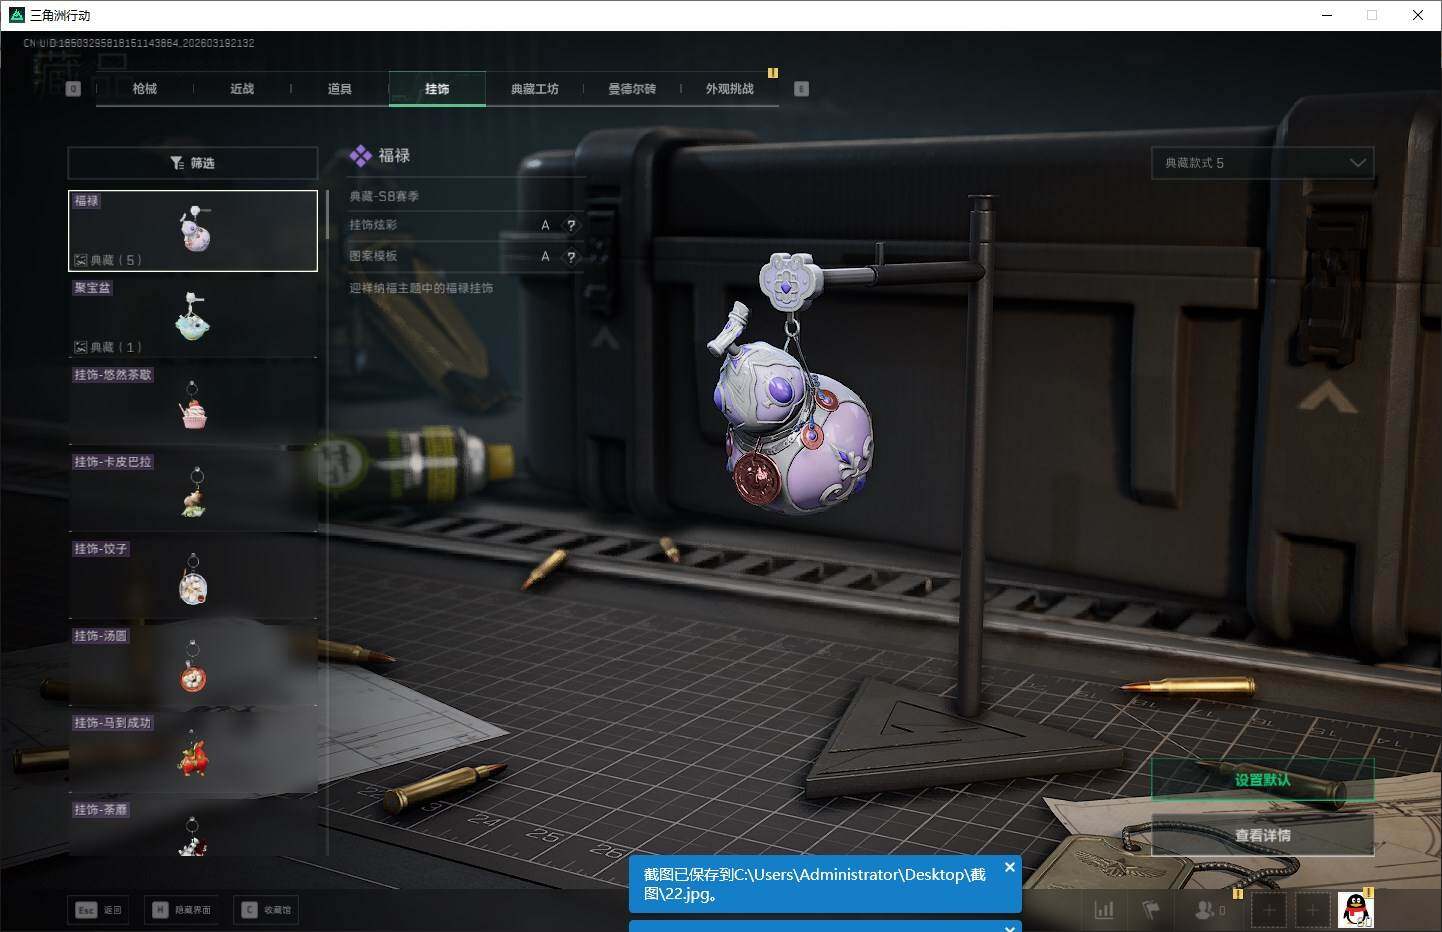Click the E next-tab key icon

tap(801, 89)
